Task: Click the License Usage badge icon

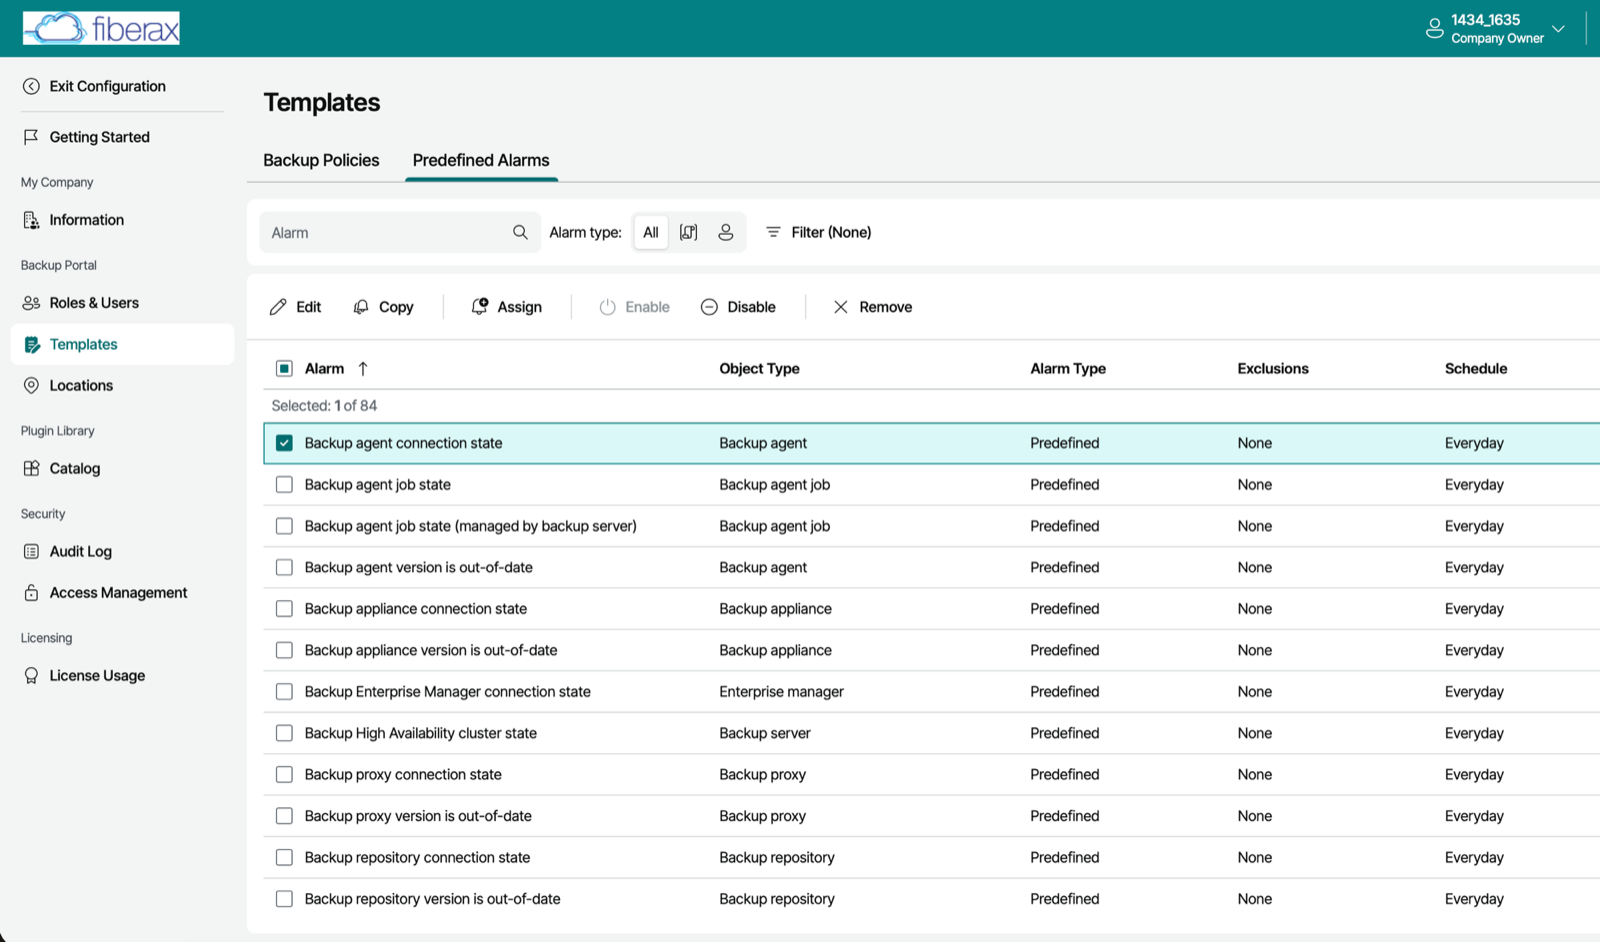Action: [31, 676]
